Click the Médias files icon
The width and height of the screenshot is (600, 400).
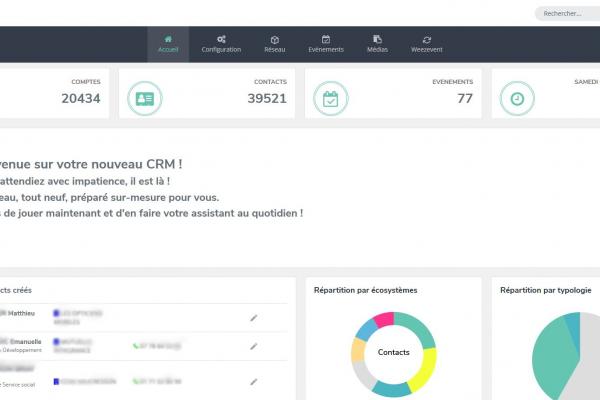coord(377,39)
